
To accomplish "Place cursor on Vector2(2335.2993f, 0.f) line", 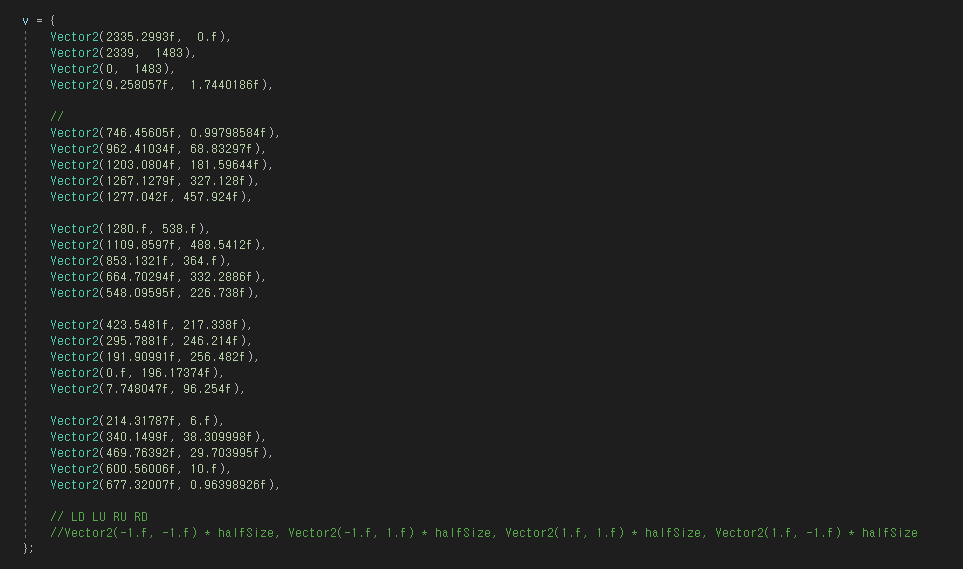I will pos(140,37).
